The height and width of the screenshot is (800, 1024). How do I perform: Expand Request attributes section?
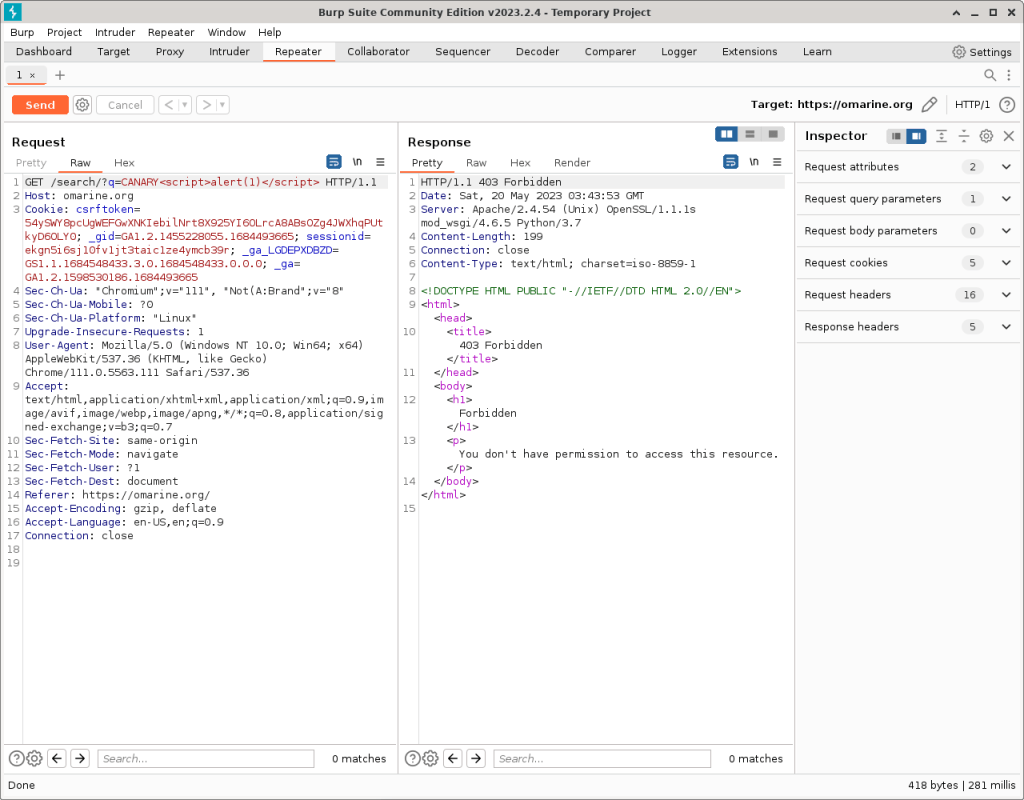point(1006,167)
